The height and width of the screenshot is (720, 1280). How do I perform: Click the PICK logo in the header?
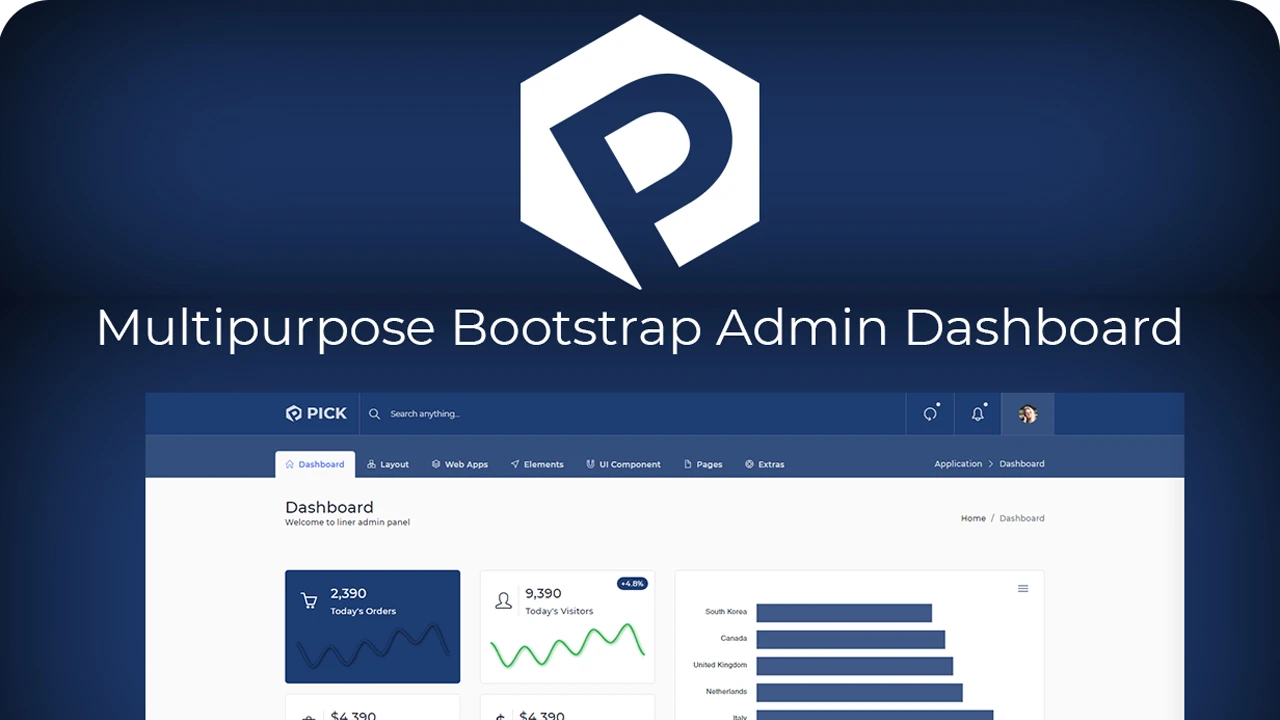tap(316, 413)
